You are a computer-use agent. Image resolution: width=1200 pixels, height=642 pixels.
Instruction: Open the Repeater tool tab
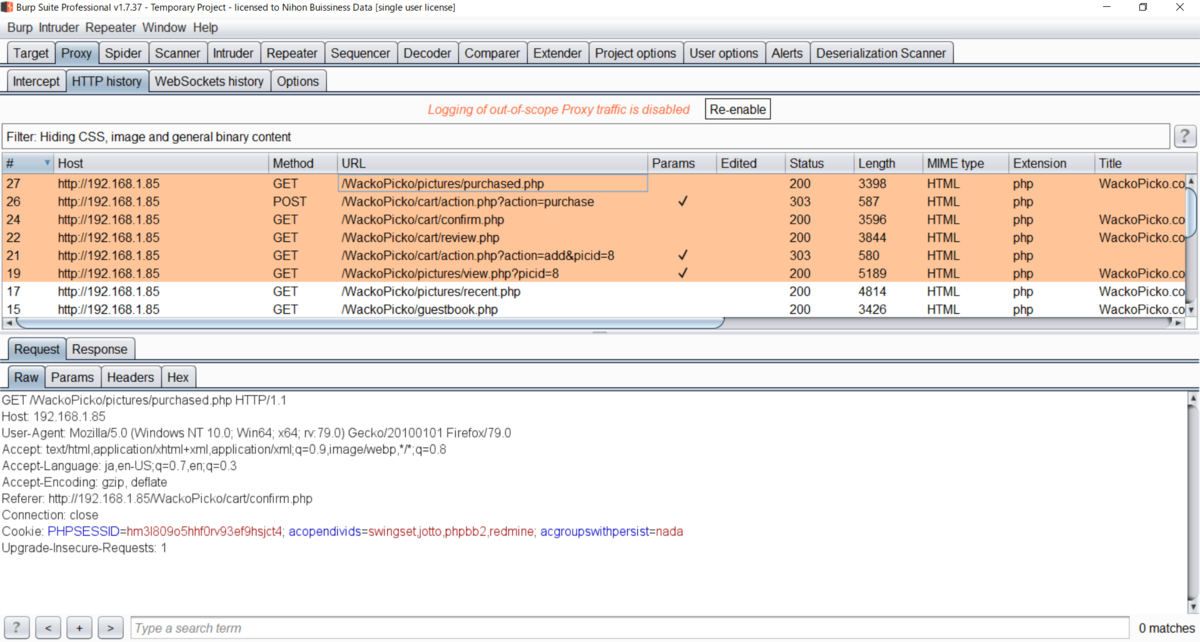(292, 53)
